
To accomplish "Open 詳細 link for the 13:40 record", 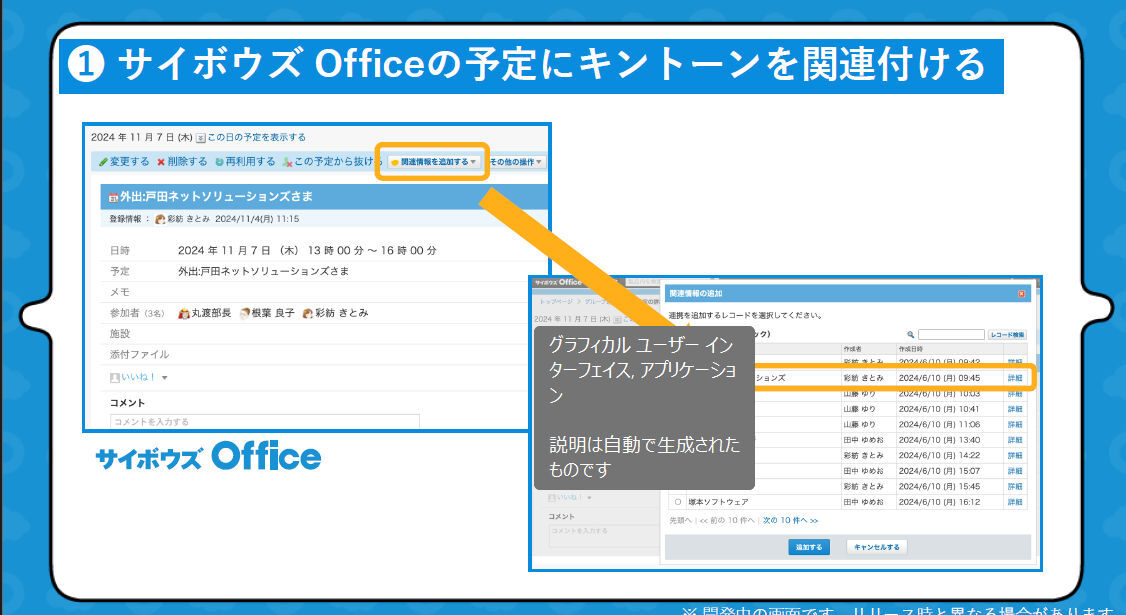I will pos(1015,440).
